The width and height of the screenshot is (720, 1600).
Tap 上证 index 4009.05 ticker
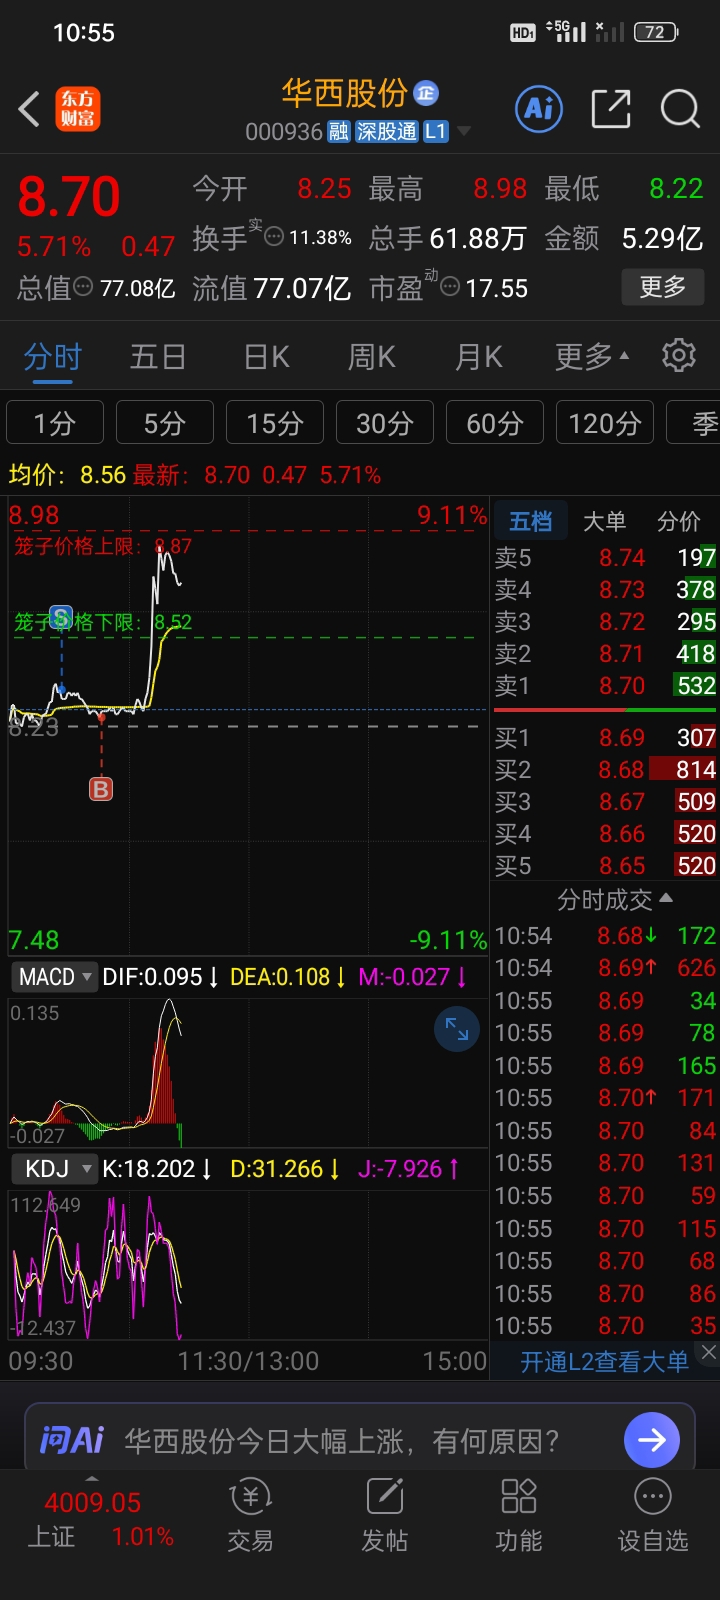coord(100,1519)
